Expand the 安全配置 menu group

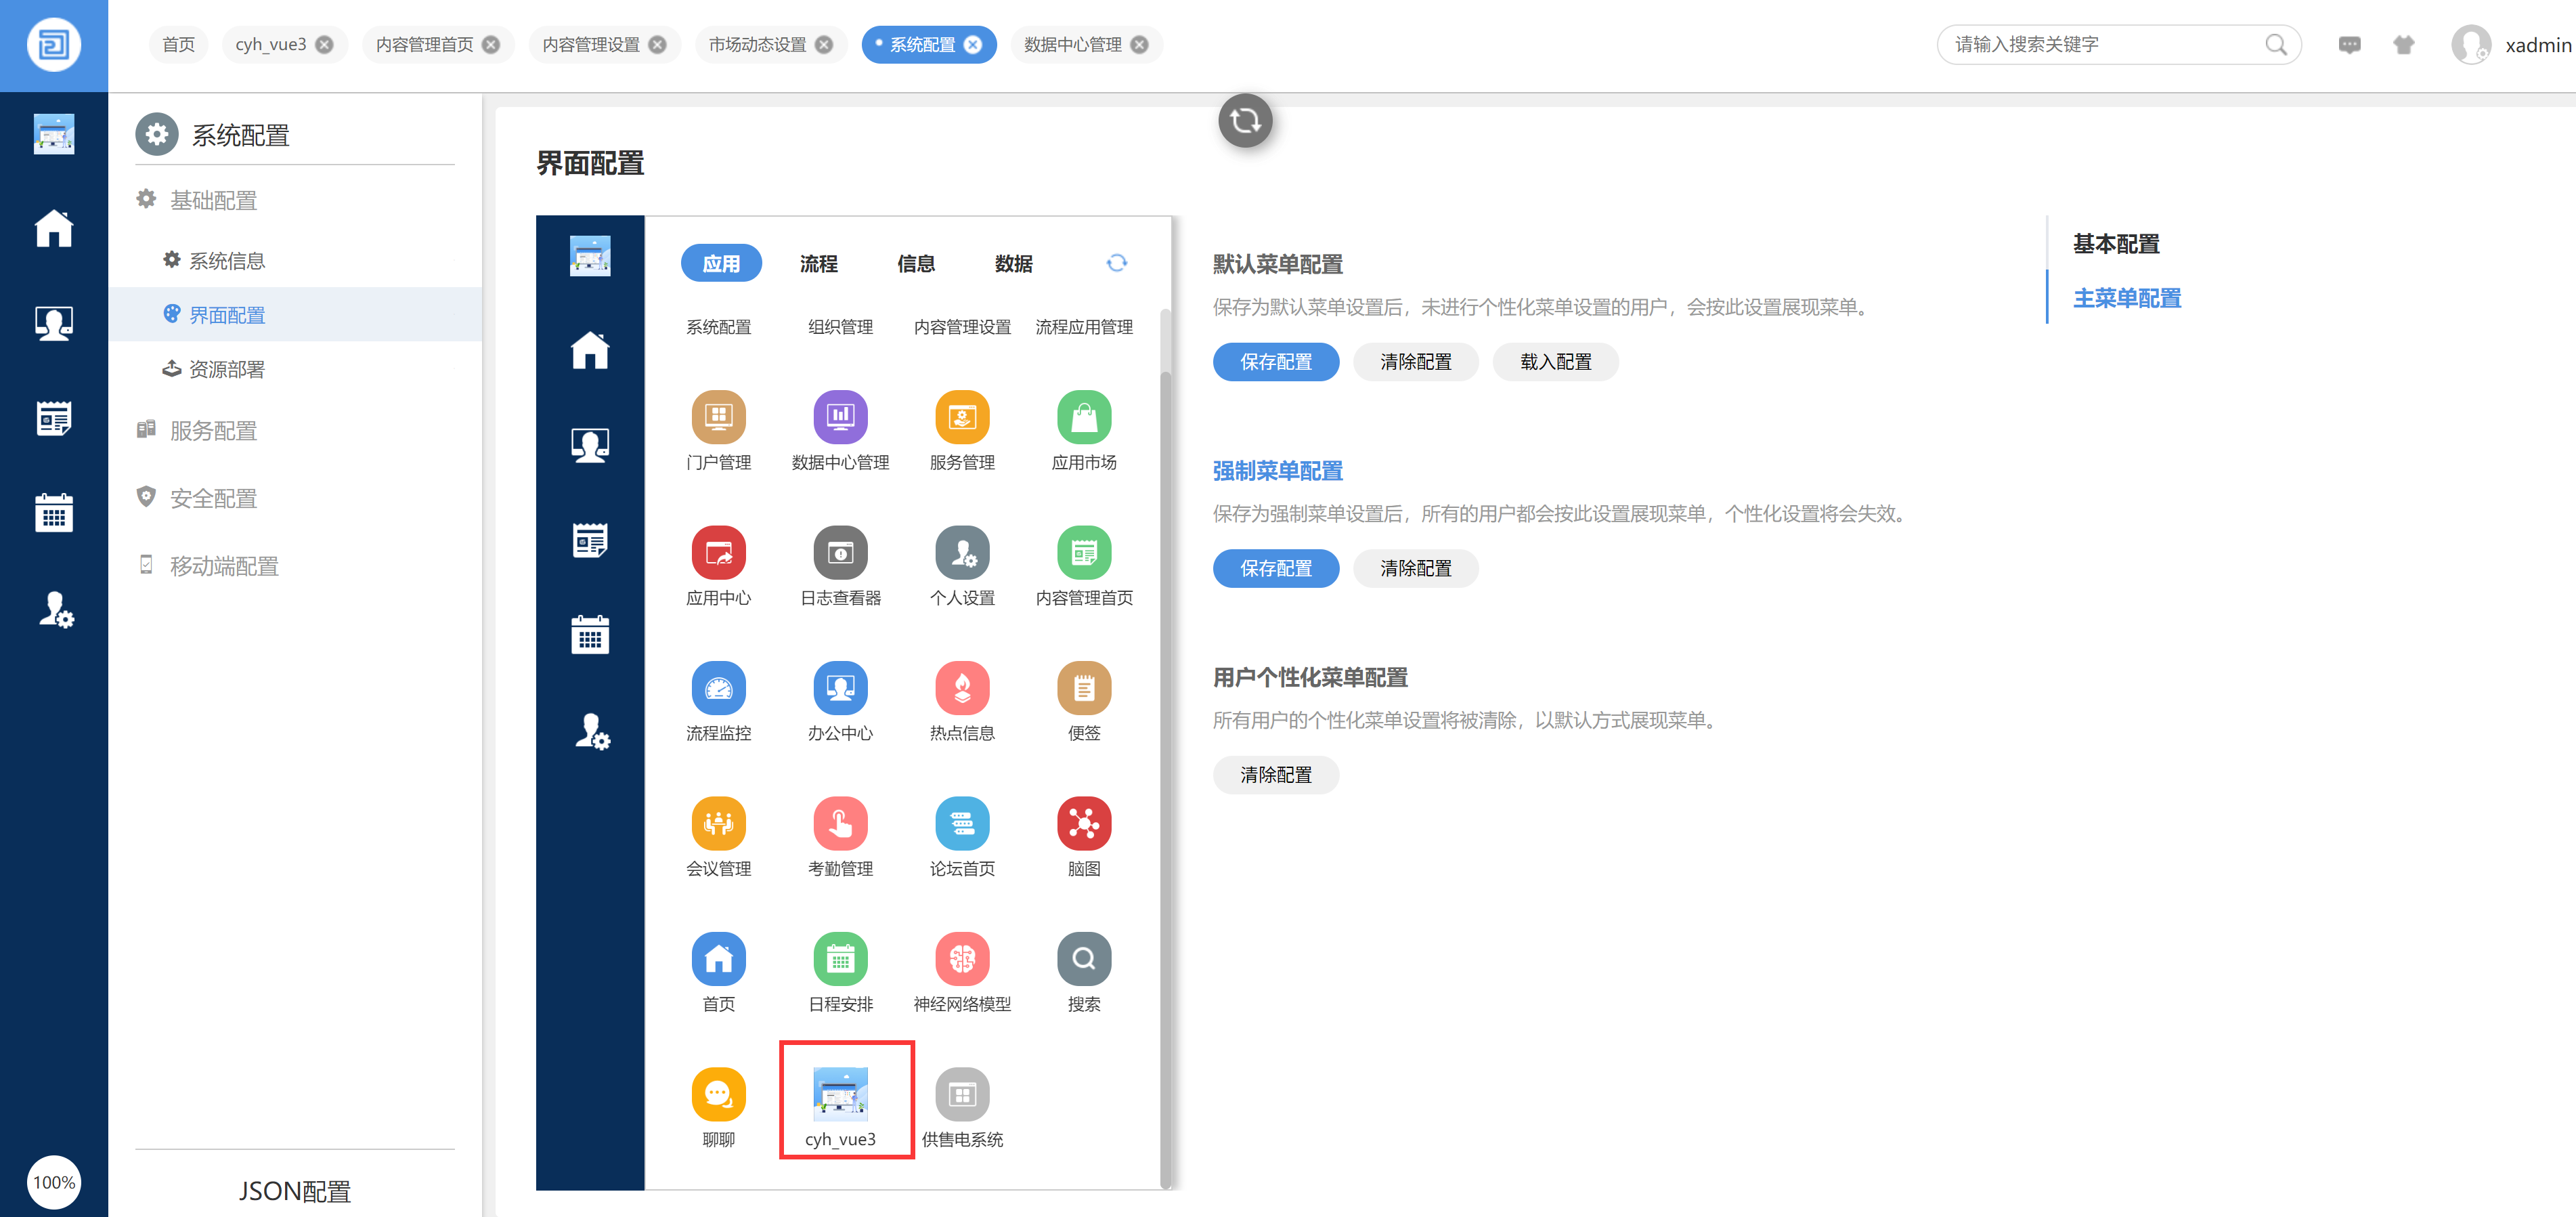tap(213, 498)
